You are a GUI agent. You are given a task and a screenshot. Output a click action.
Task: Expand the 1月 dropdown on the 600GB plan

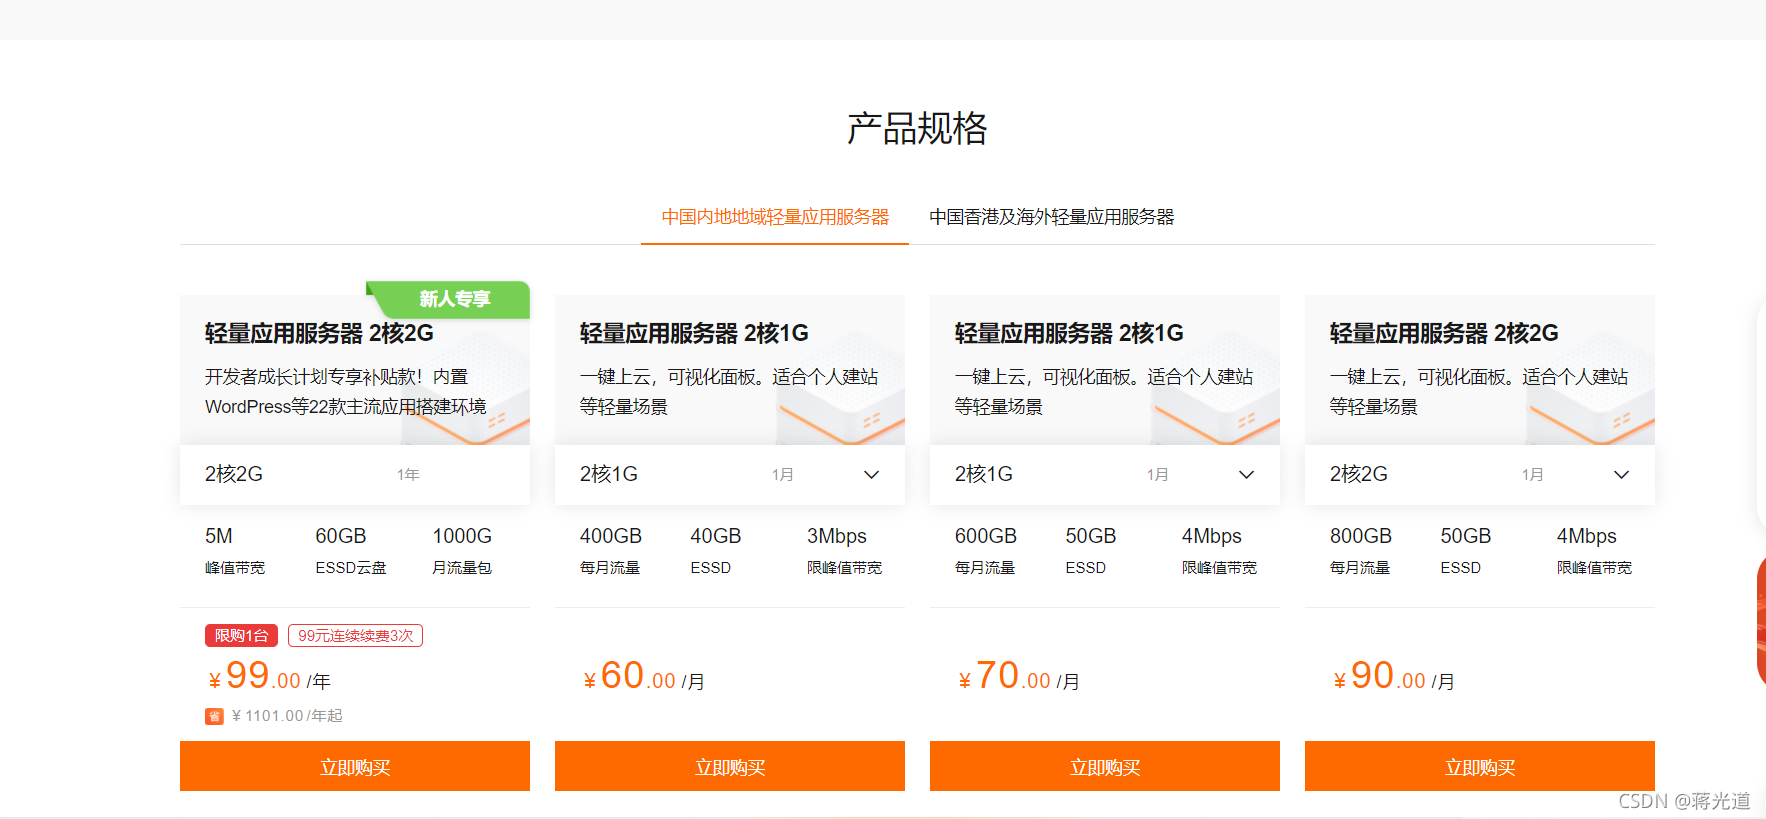pos(1246,475)
